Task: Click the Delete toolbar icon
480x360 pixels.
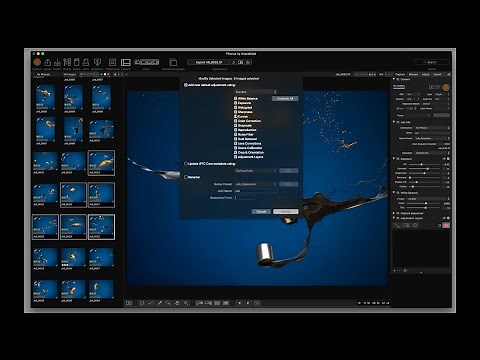Action: (77, 62)
